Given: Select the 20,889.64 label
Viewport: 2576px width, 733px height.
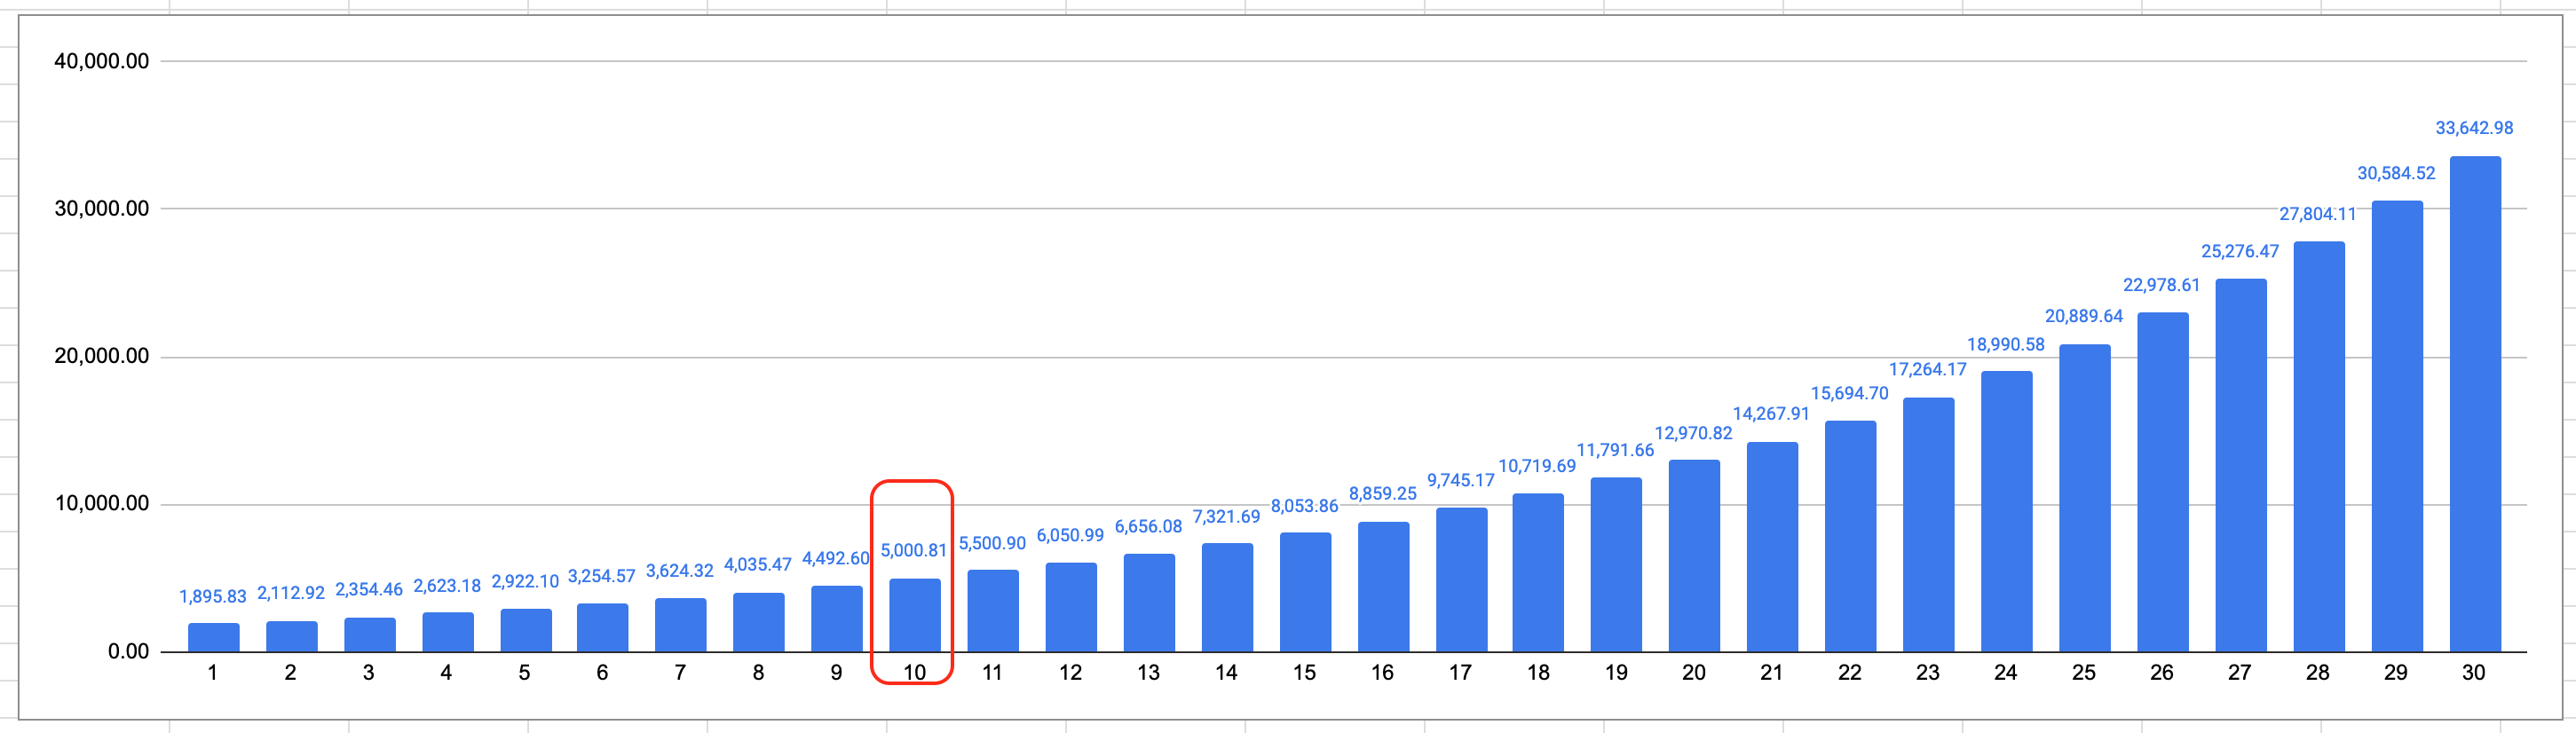Looking at the screenshot, I should pyautogui.click(x=2084, y=317).
